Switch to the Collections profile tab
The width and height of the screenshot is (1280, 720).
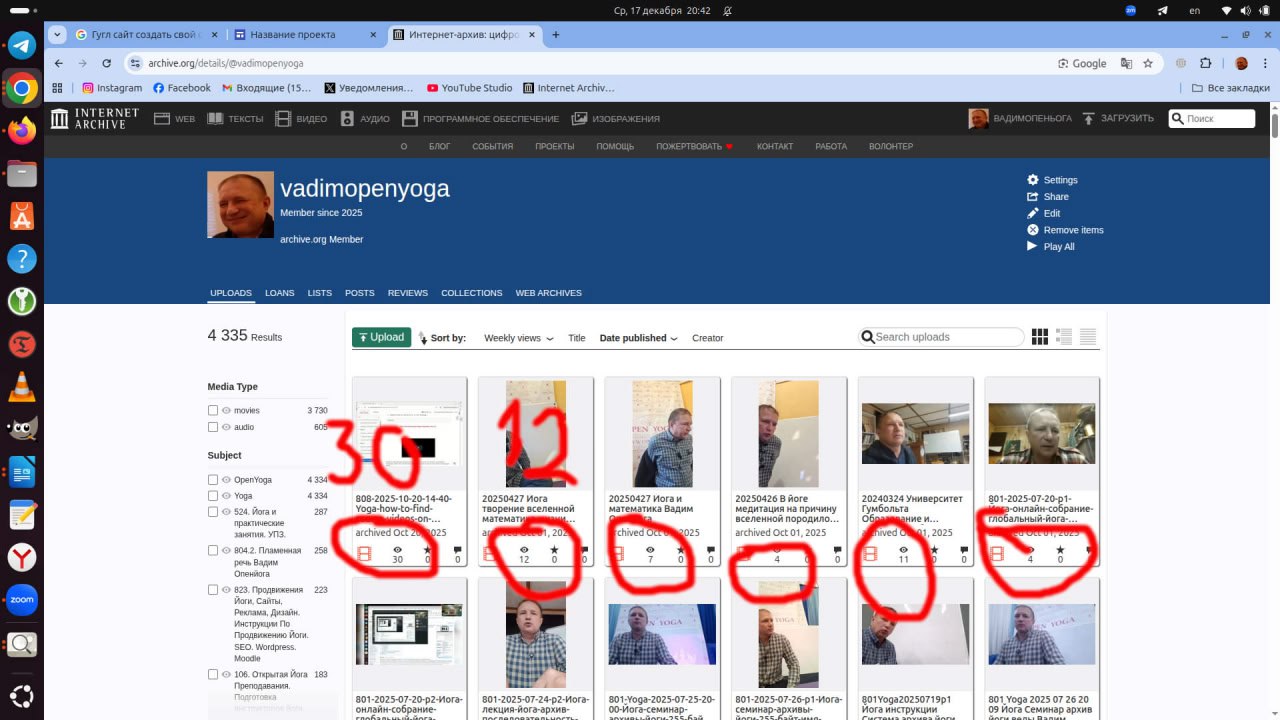point(472,293)
